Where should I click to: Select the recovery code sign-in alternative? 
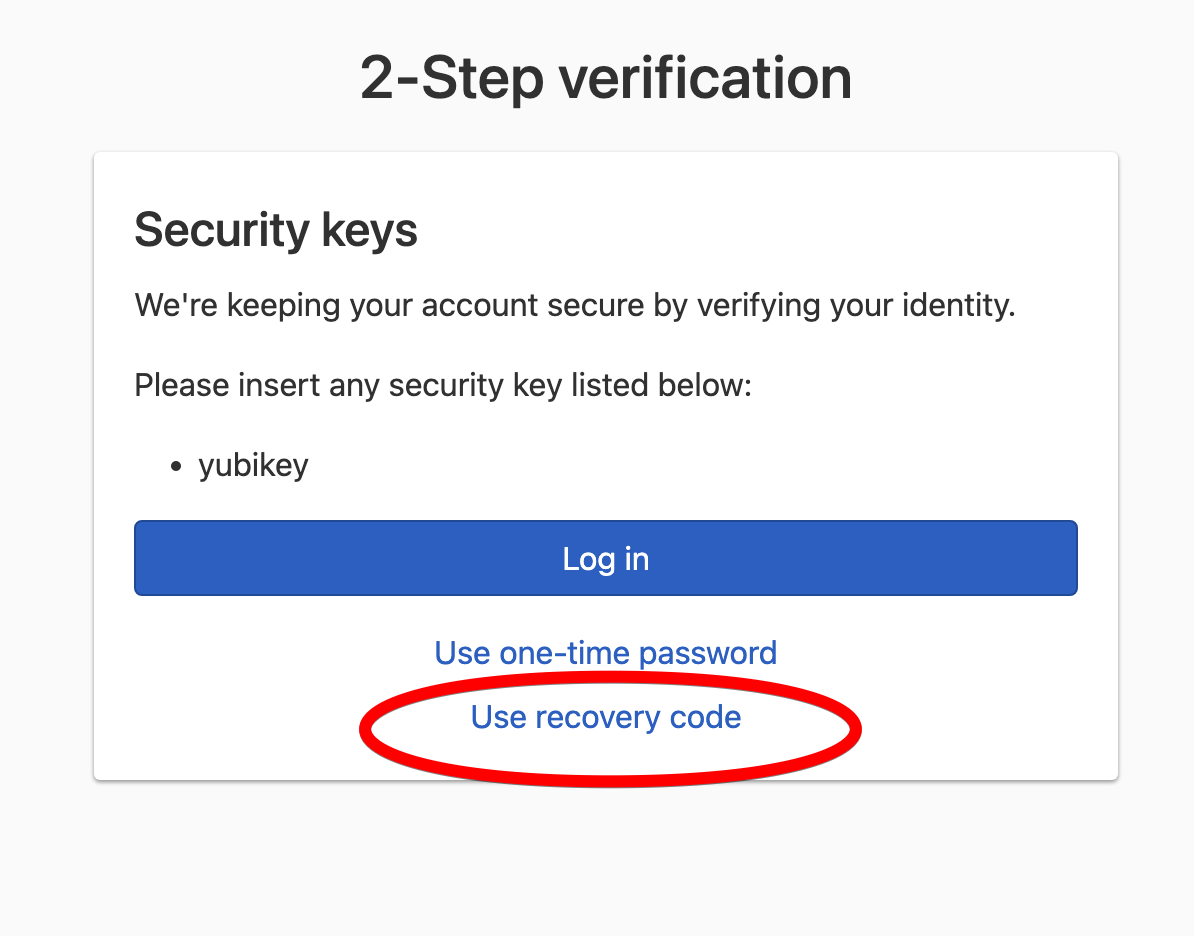(605, 717)
